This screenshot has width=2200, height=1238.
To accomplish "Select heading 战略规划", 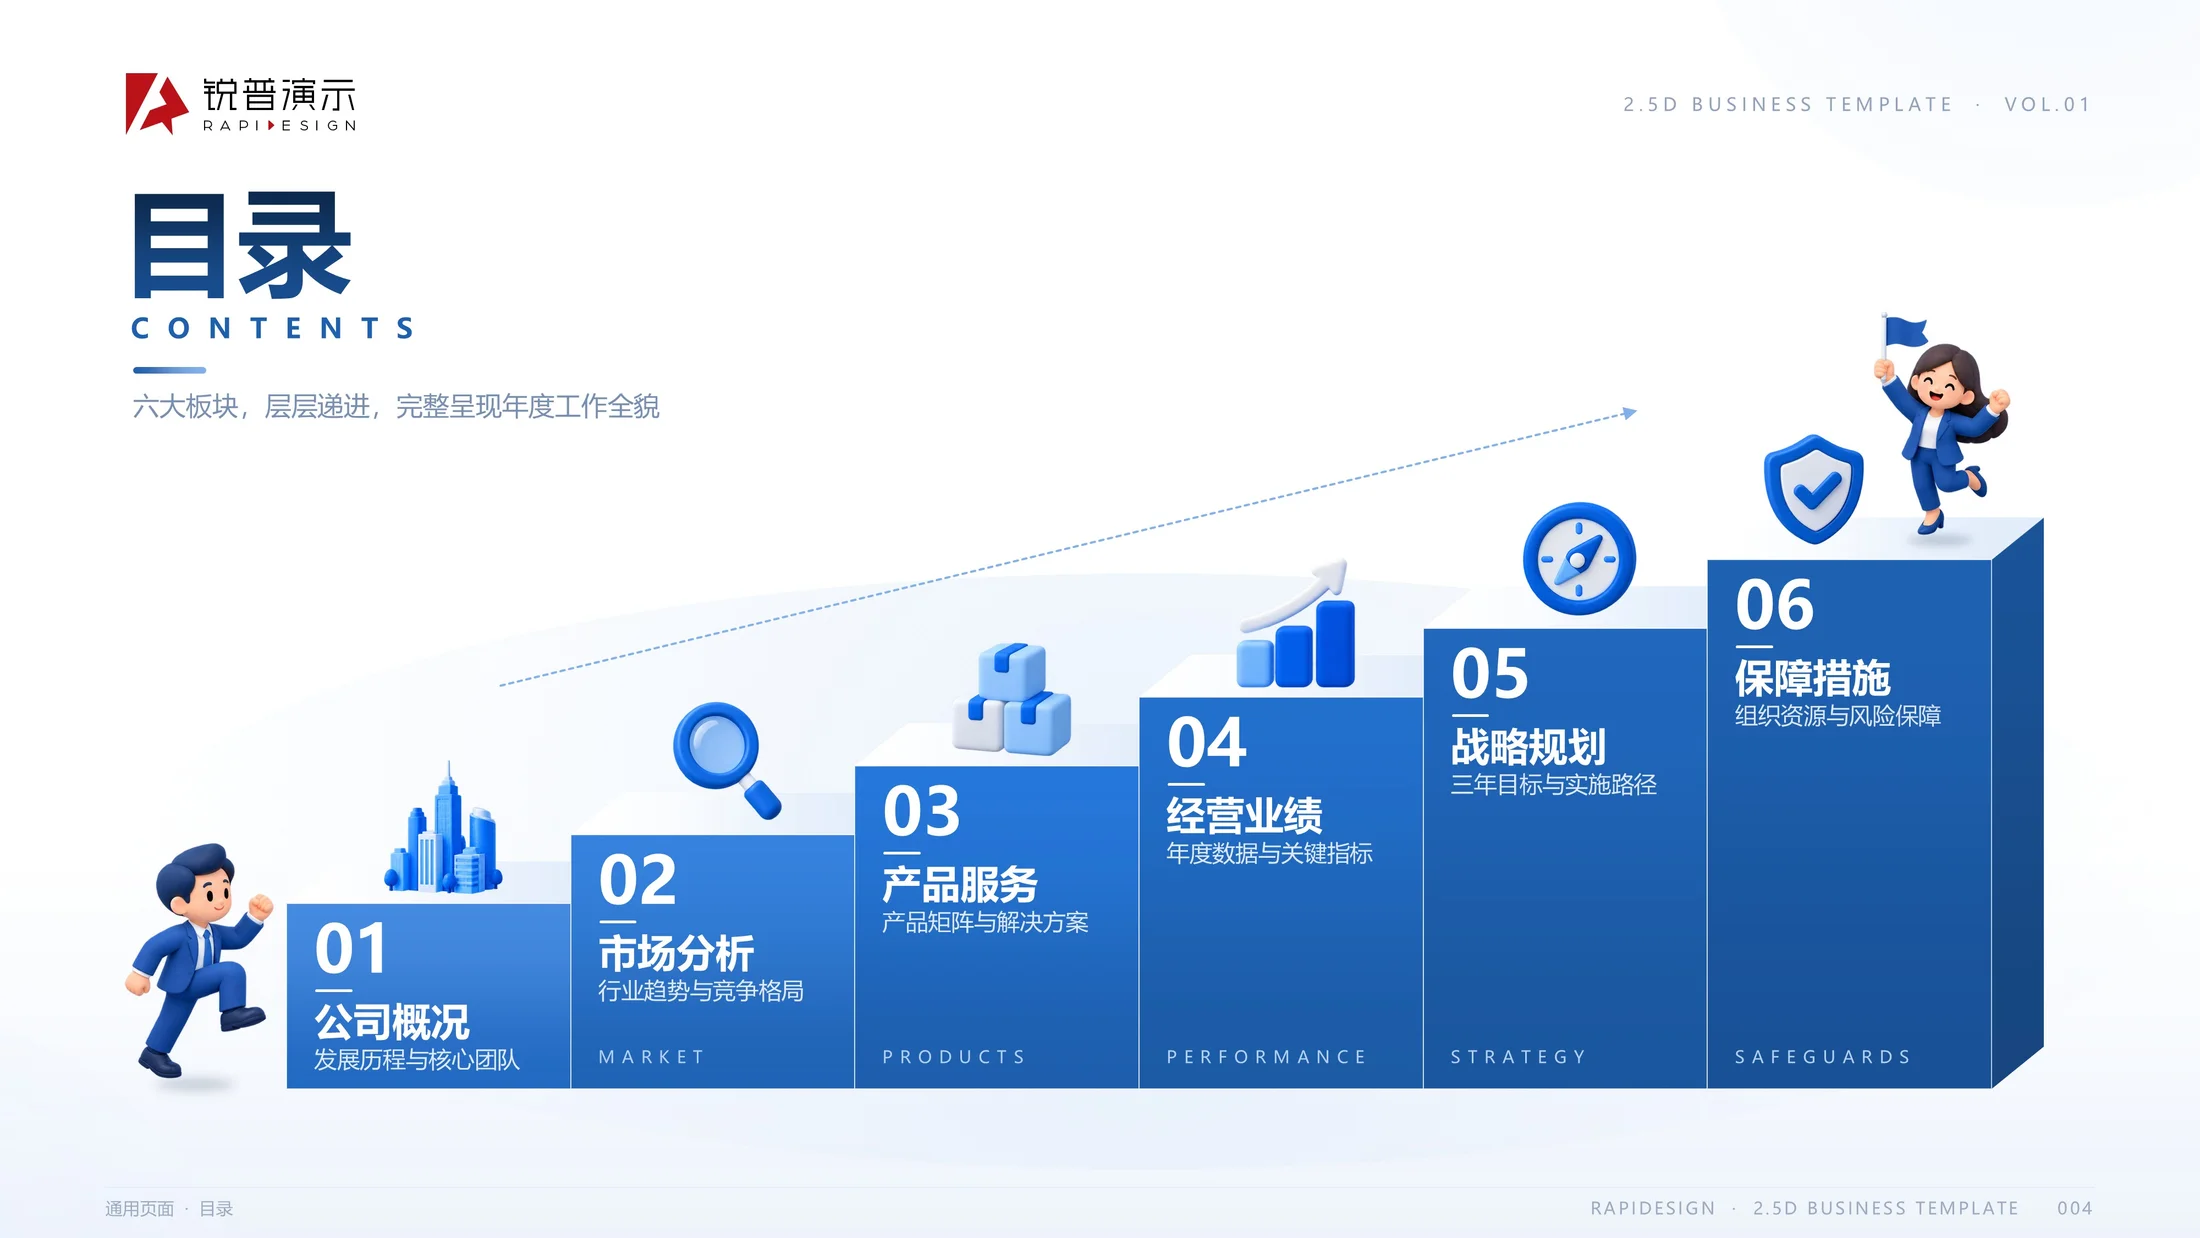I will pyautogui.click(x=1528, y=747).
